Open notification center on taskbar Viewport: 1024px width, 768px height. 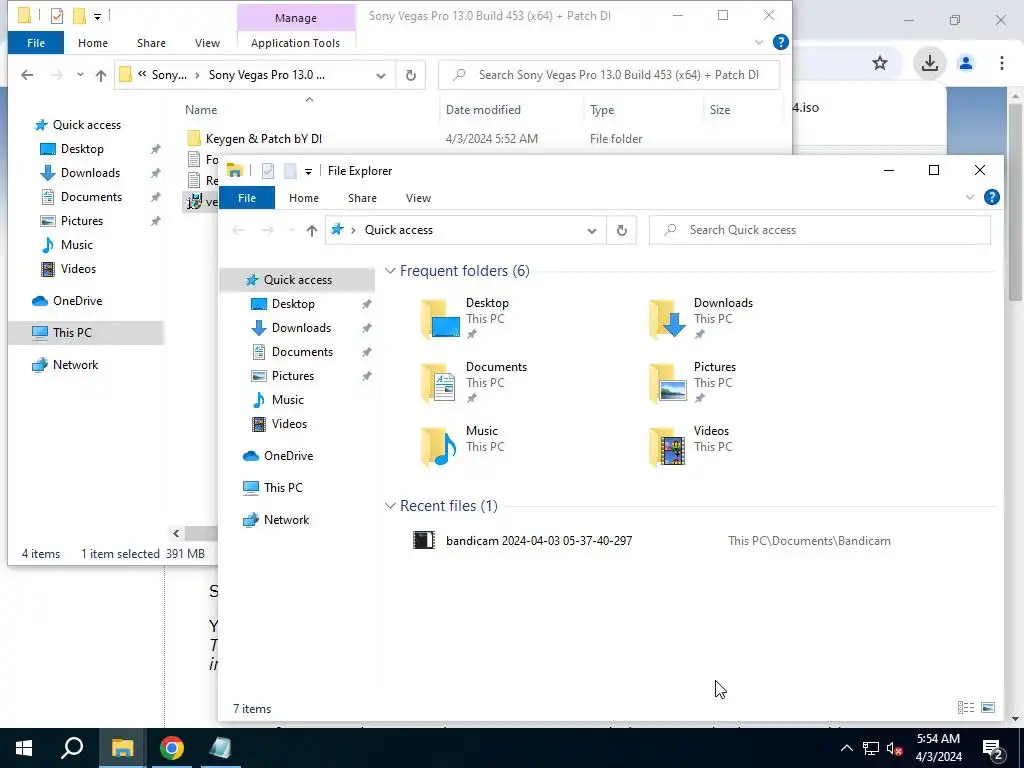tap(993, 748)
